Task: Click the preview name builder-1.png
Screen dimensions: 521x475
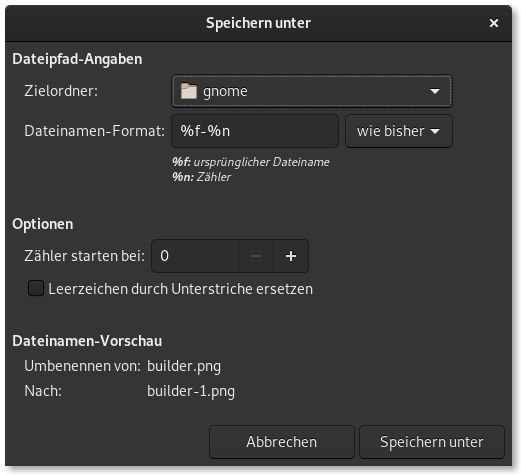Action: coord(191,391)
